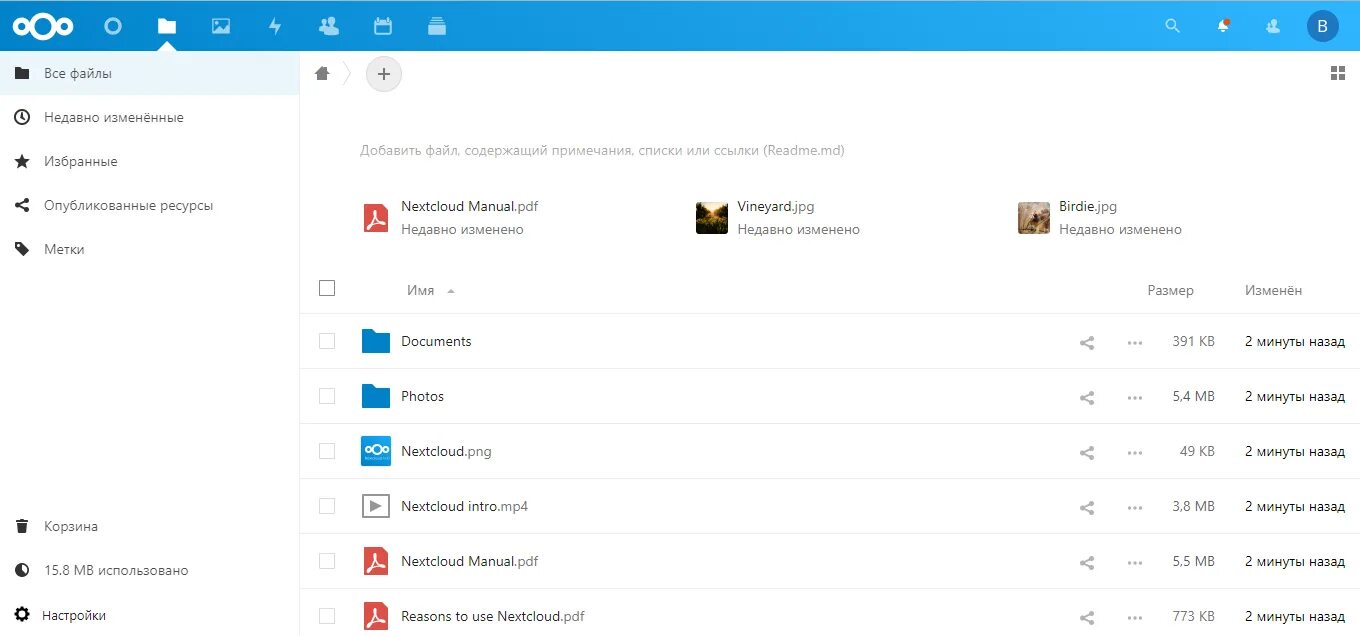Go to home folder breadcrumb icon
The height and width of the screenshot is (636, 1360).
[322, 73]
